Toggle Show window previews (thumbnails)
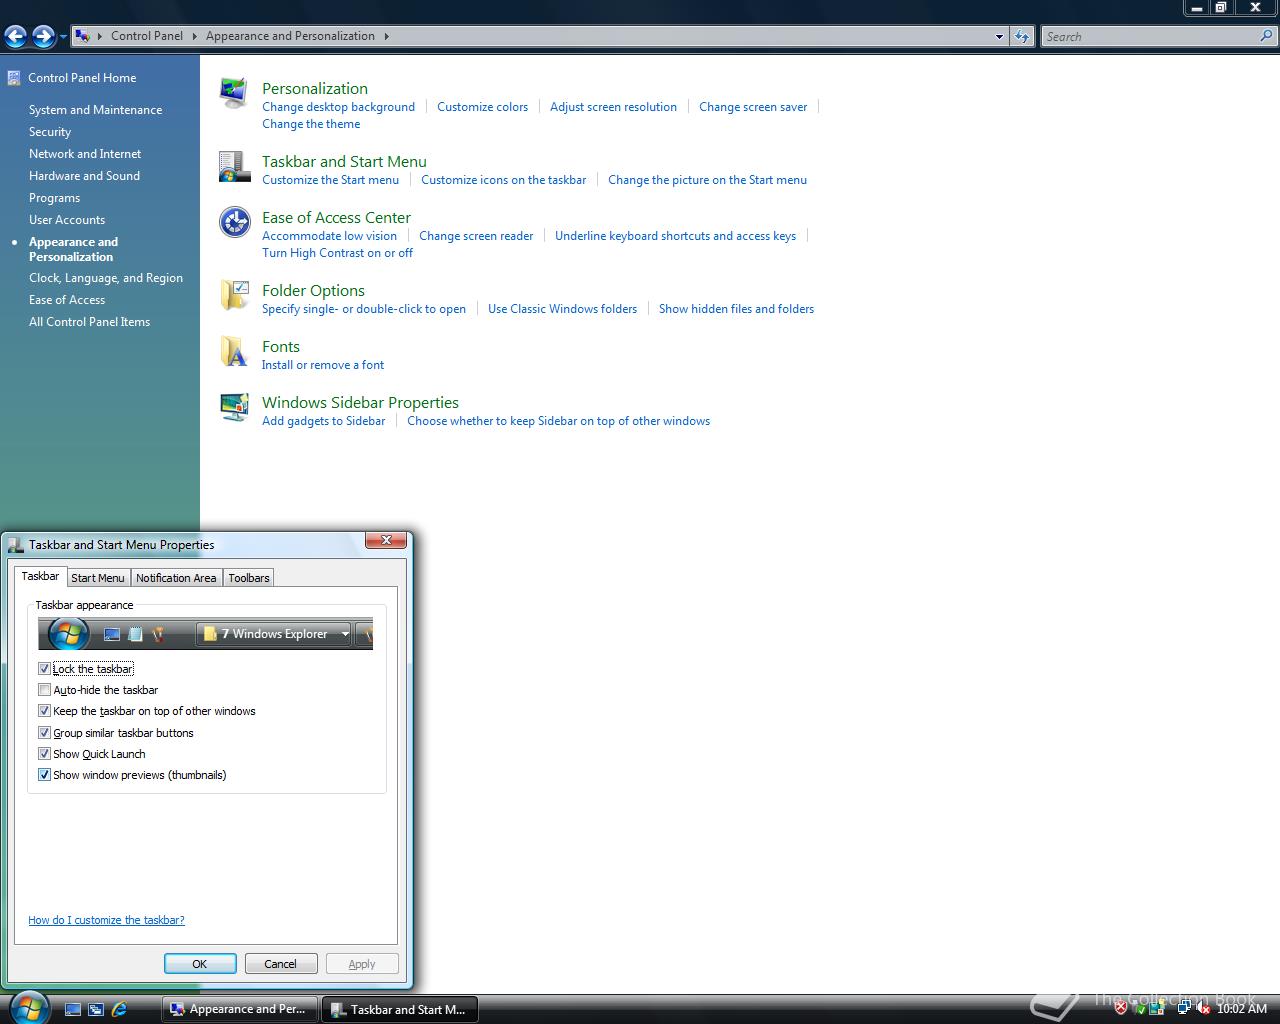The height and width of the screenshot is (1024, 1280). click(44, 775)
